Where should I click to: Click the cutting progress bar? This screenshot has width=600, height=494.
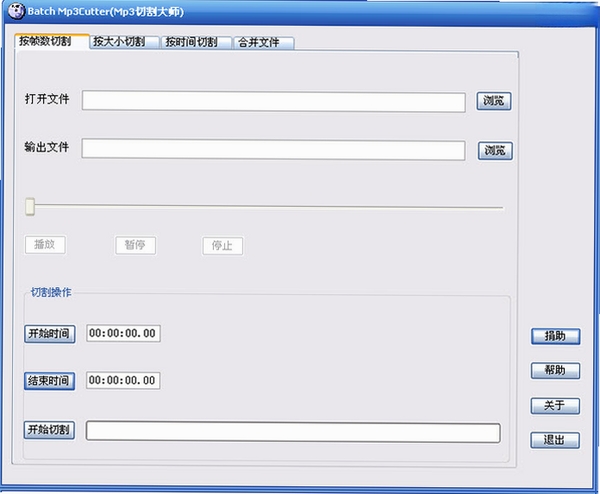tap(293, 432)
